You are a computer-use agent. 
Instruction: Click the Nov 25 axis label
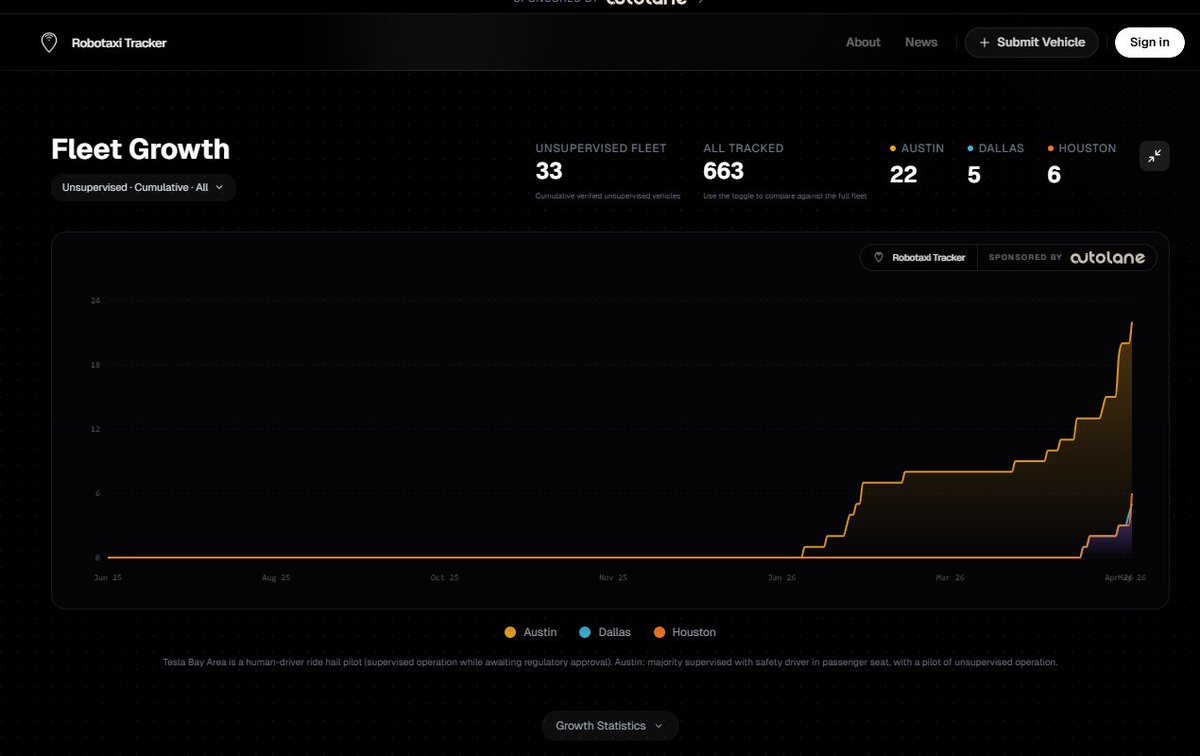point(613,578)
